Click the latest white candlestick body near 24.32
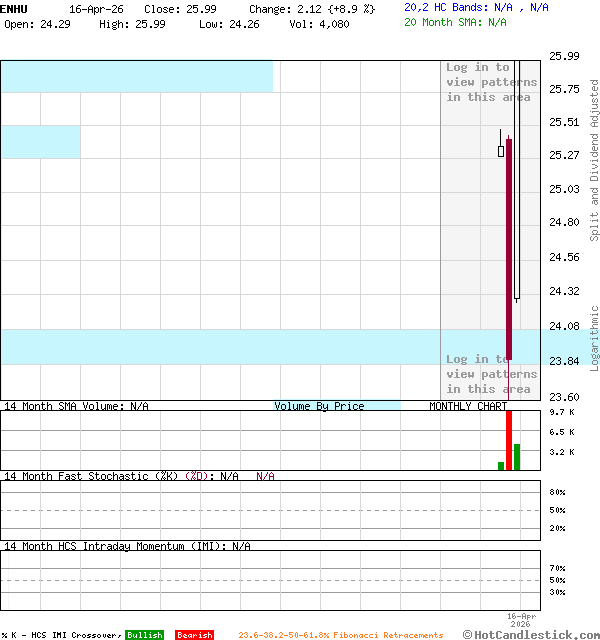 (517, 180)
